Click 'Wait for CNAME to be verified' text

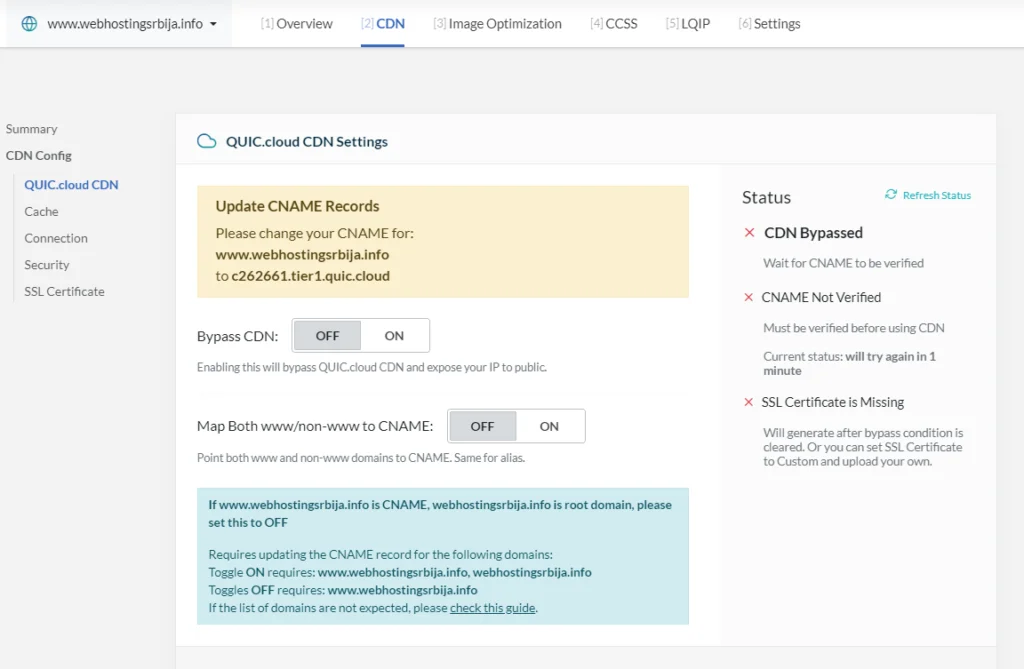pyautogui.click(x=843, y=263)
